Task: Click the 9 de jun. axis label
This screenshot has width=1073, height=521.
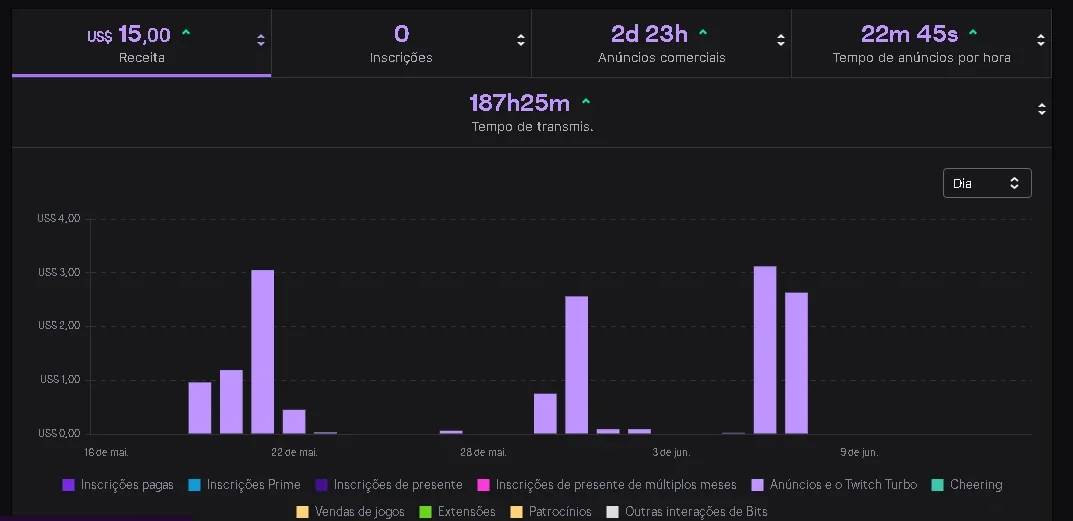Action: point(859,453)
